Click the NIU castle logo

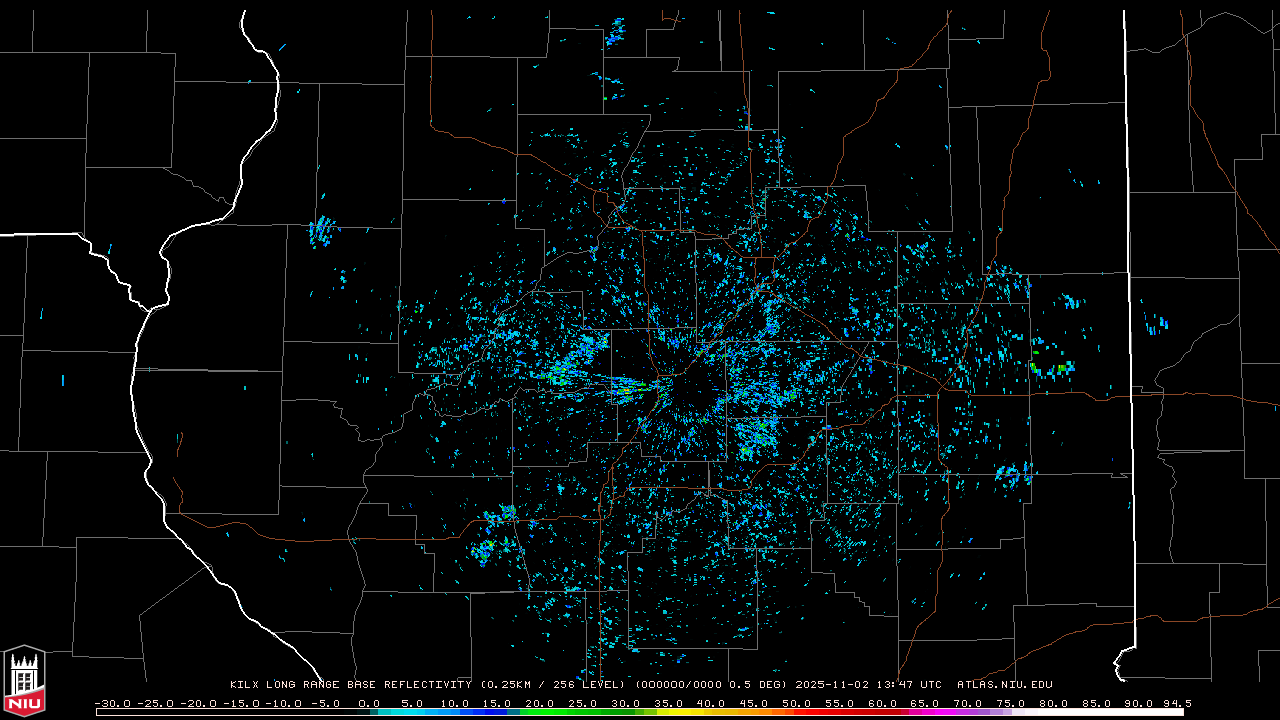pos(24,682)
